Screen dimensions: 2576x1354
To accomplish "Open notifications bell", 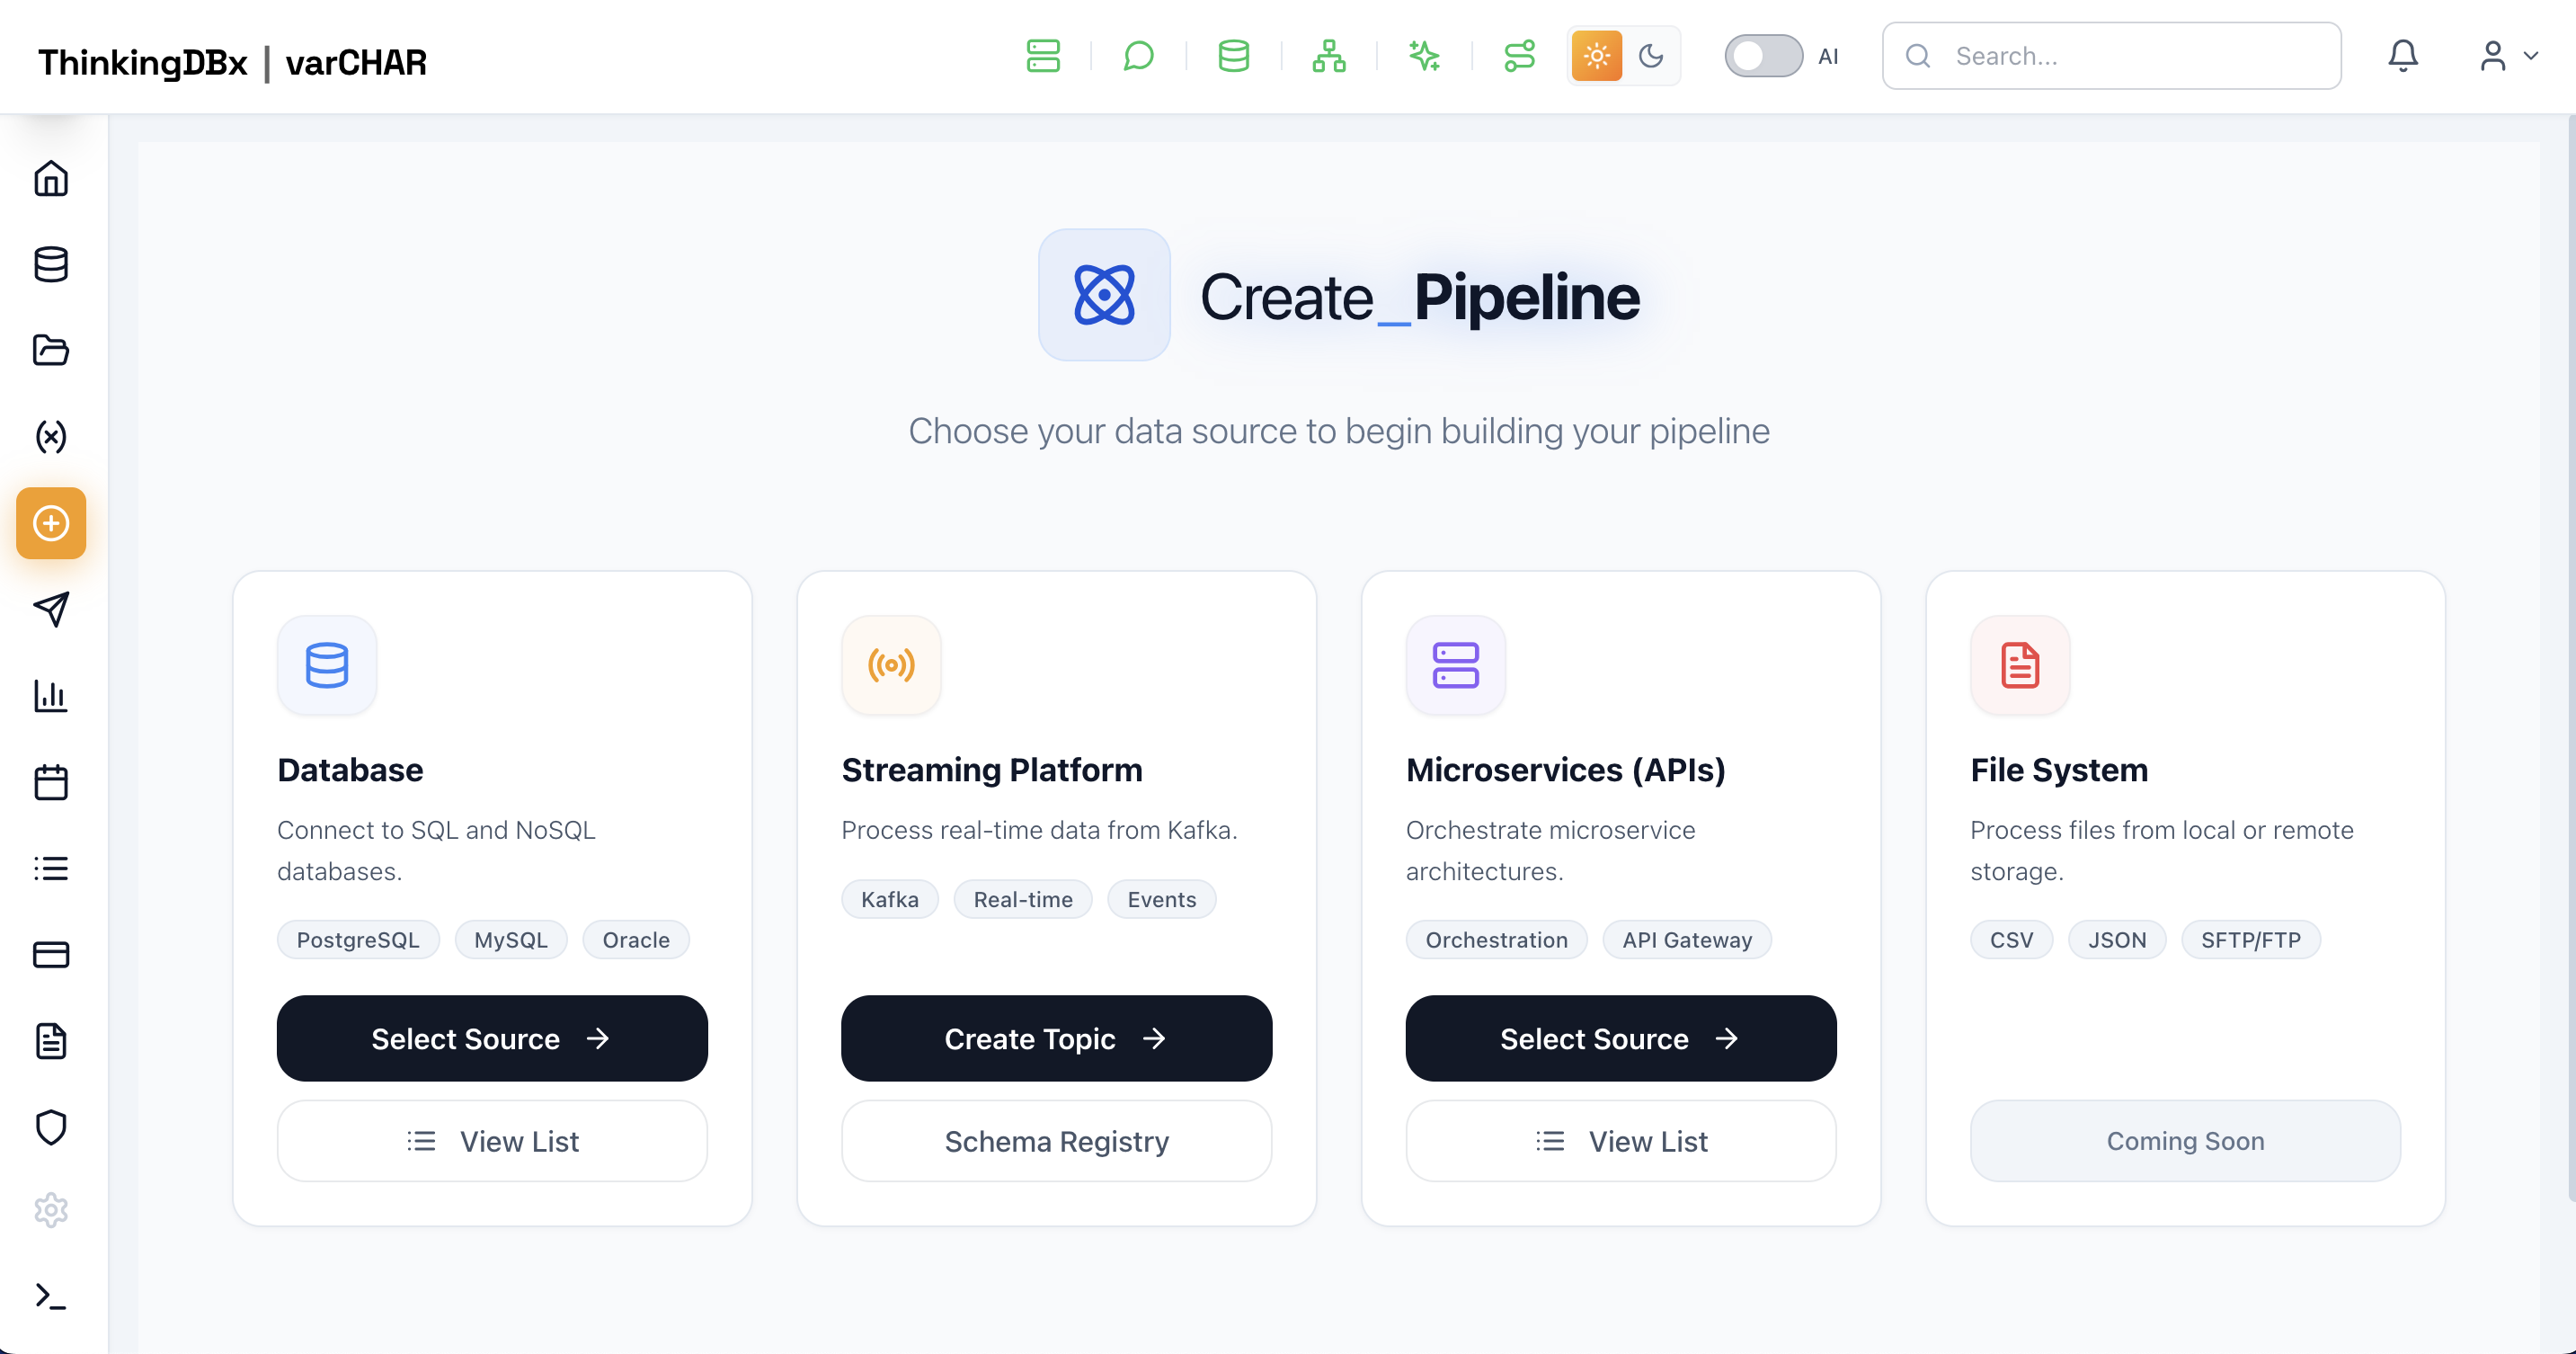I will 2402,56.
